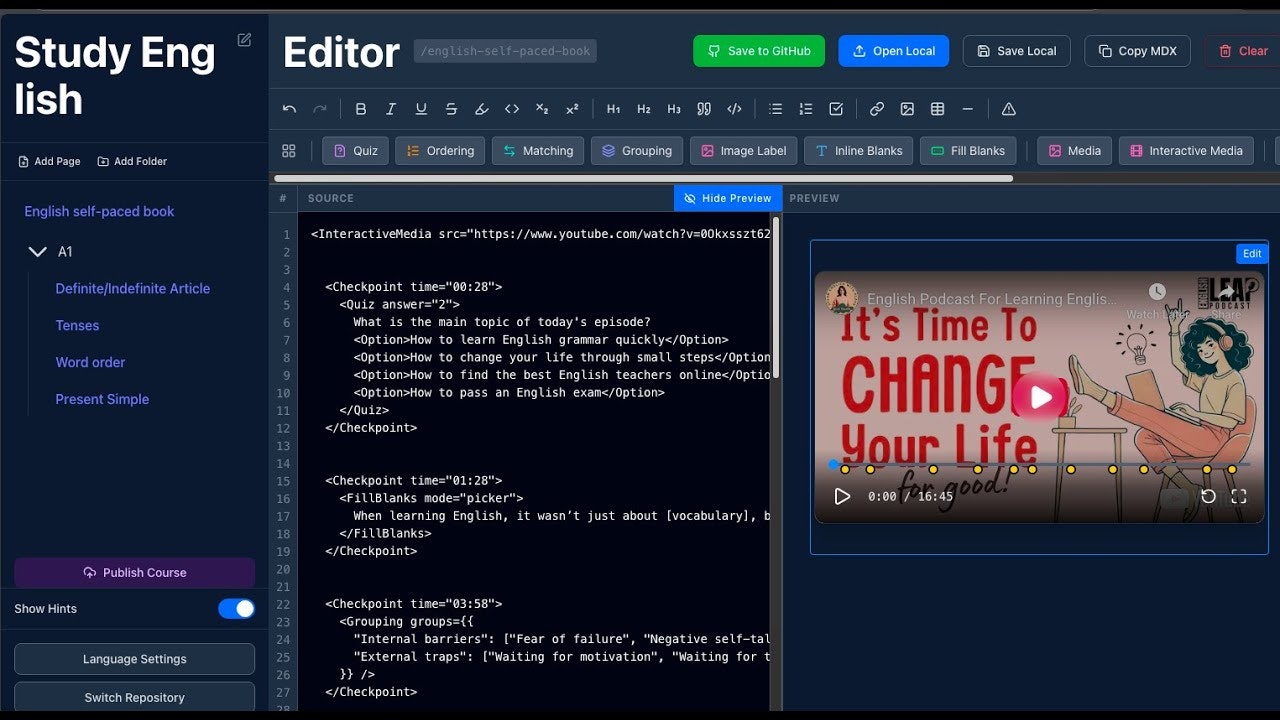Image resolution: width=1280 pixels, height=720 pixels.
Task: Insert inline code formatting
Action: (512, 109)
